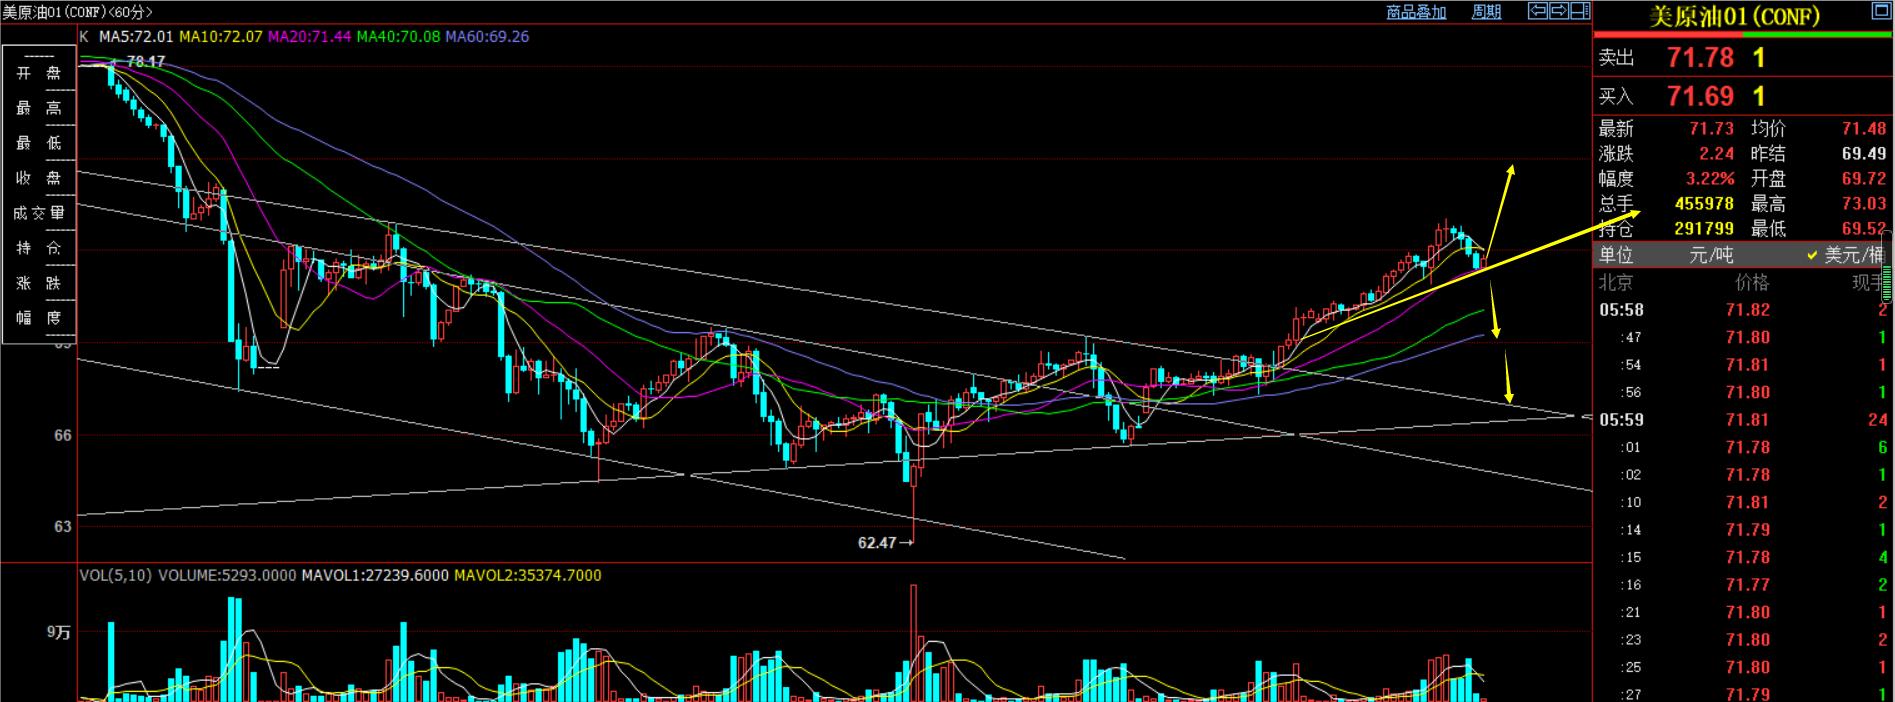The width and height of the screenshot is (1895, 702).
Task: Click the 63 price axis label
Action: tap(62, 526)
